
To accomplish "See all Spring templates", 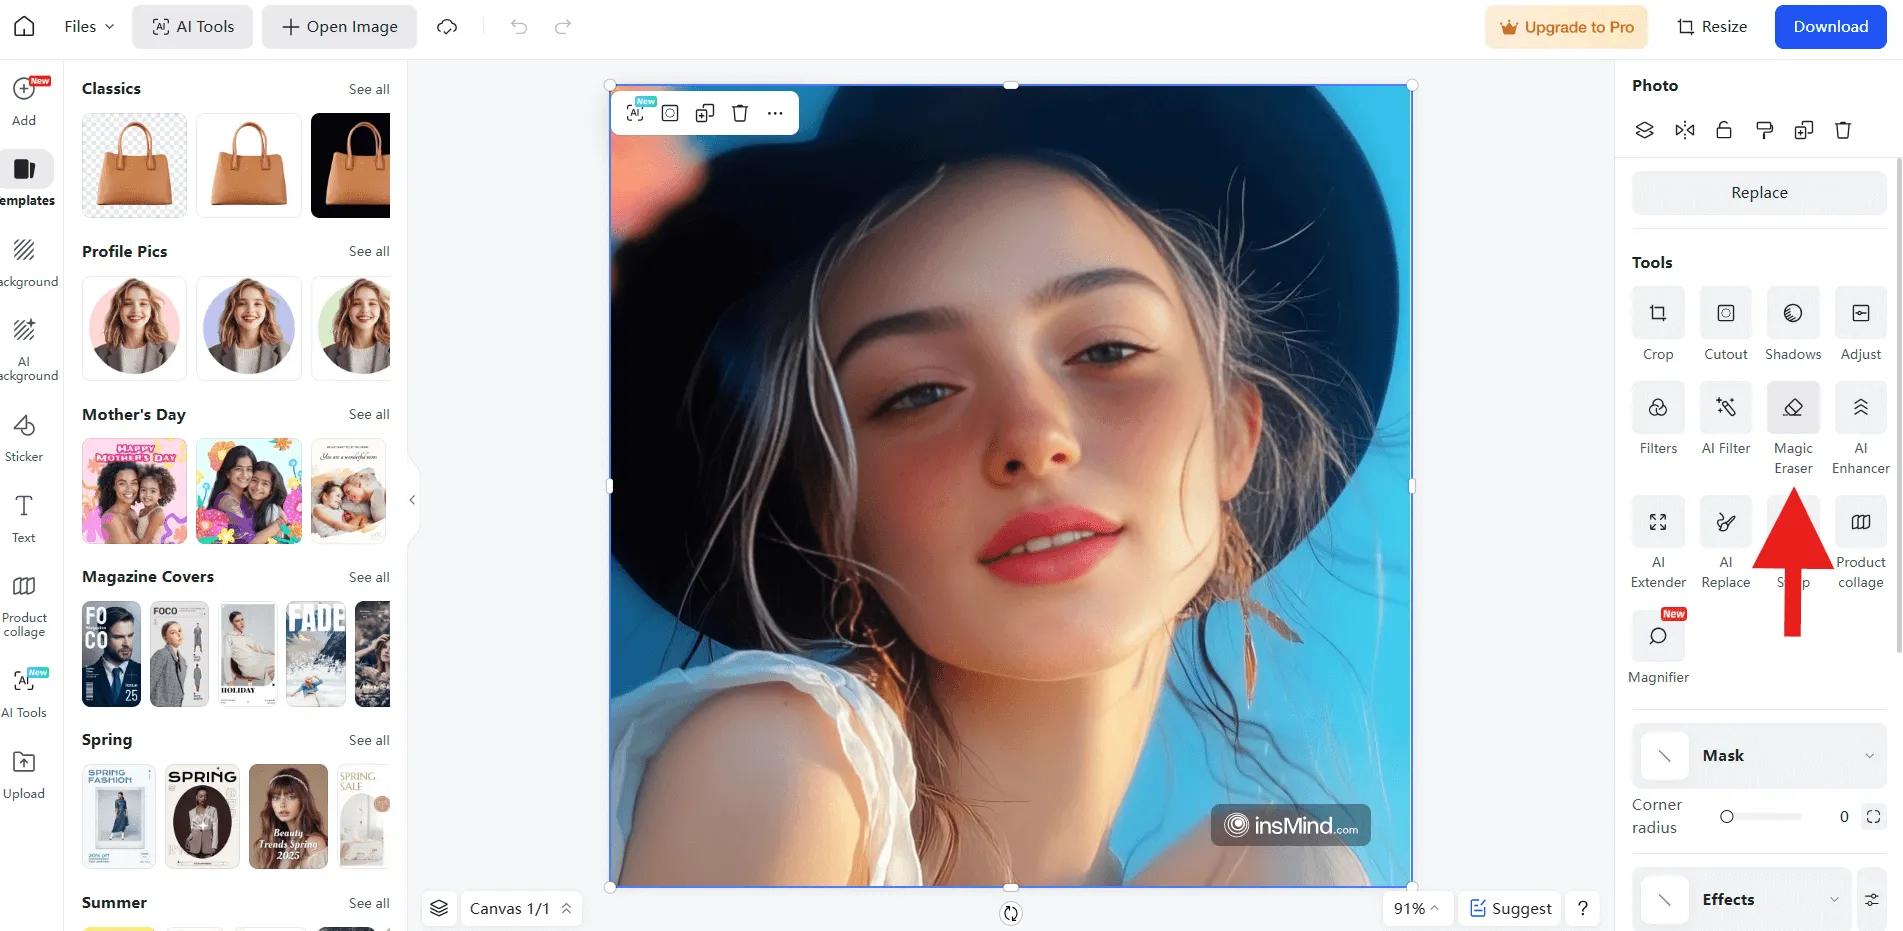I will (x=369, y=740).
